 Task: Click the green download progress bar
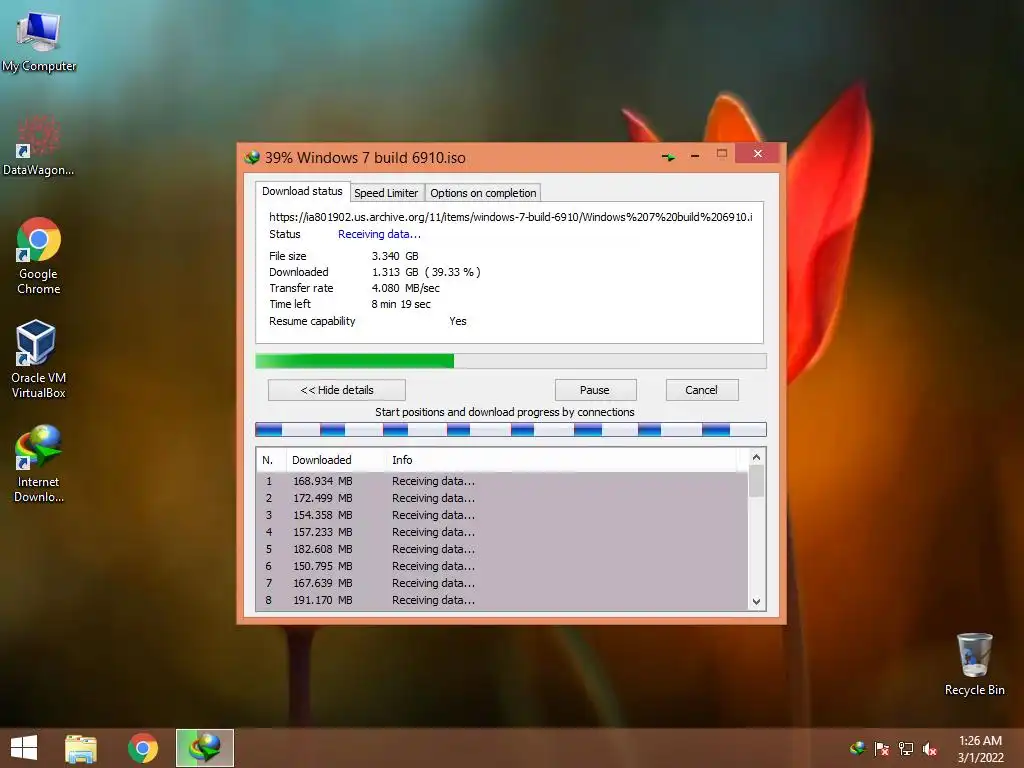511,361
